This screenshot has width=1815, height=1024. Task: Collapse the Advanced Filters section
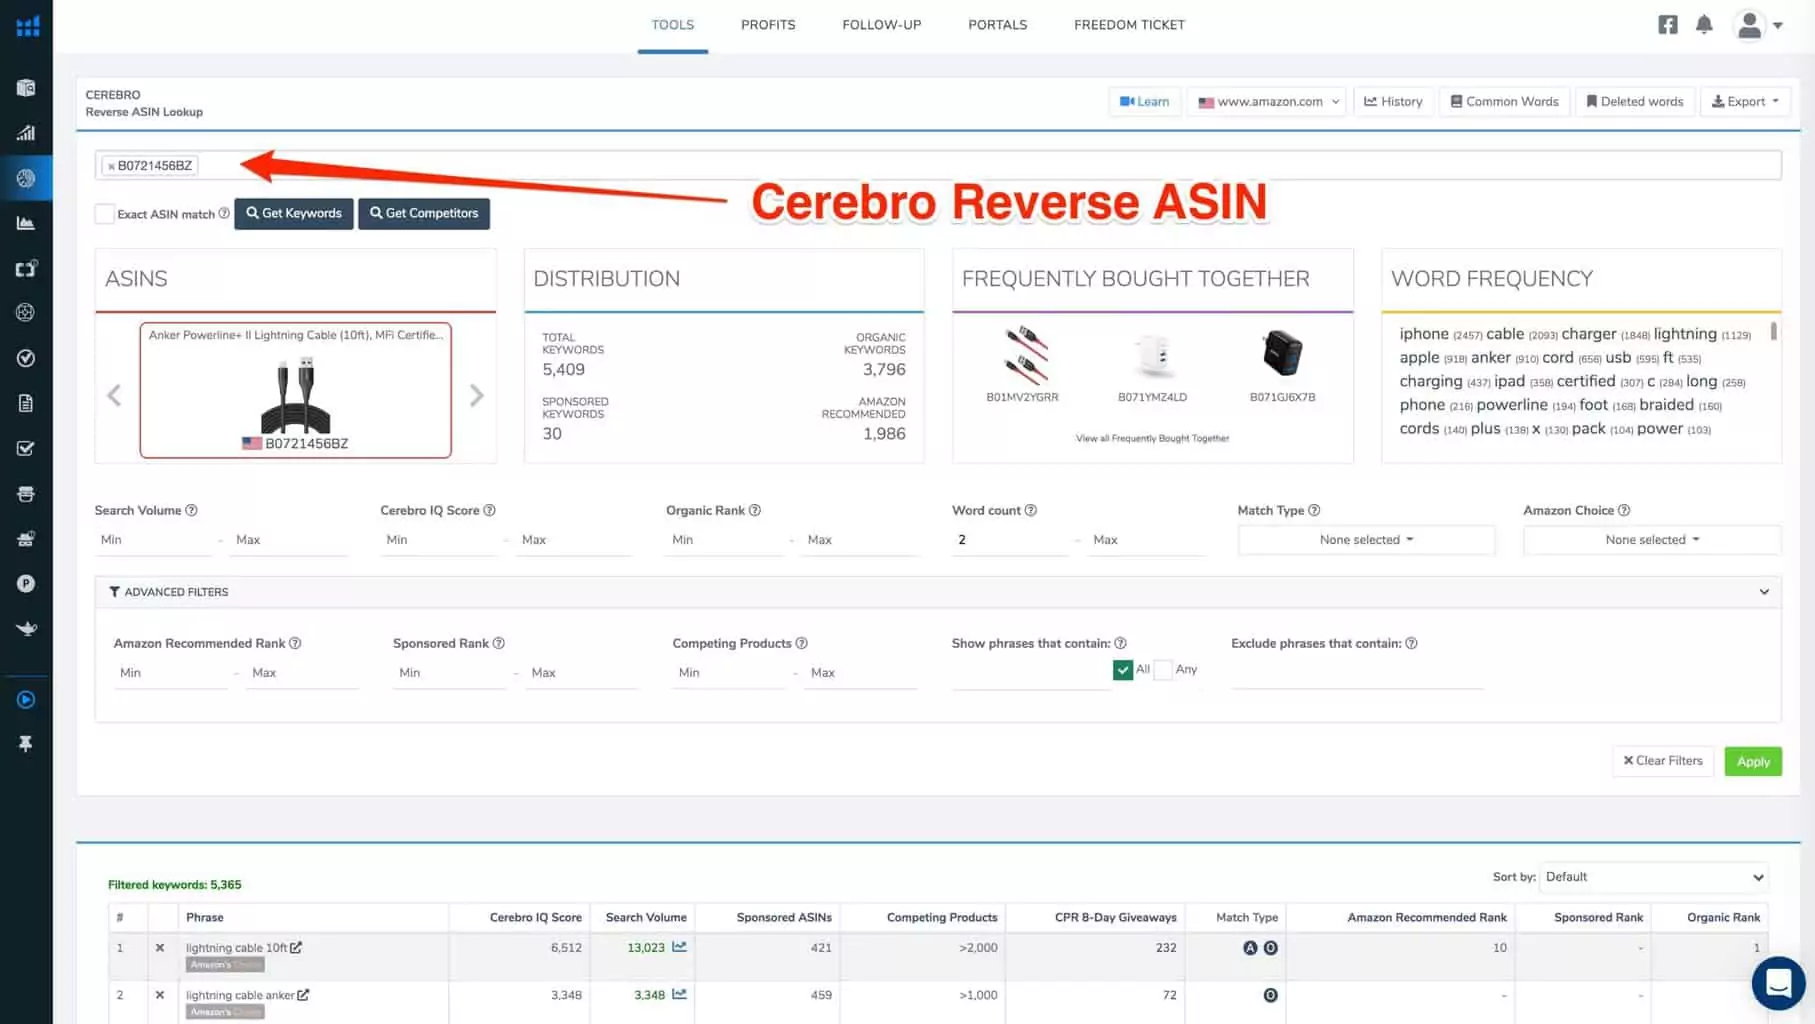[x=1764, y=592]
